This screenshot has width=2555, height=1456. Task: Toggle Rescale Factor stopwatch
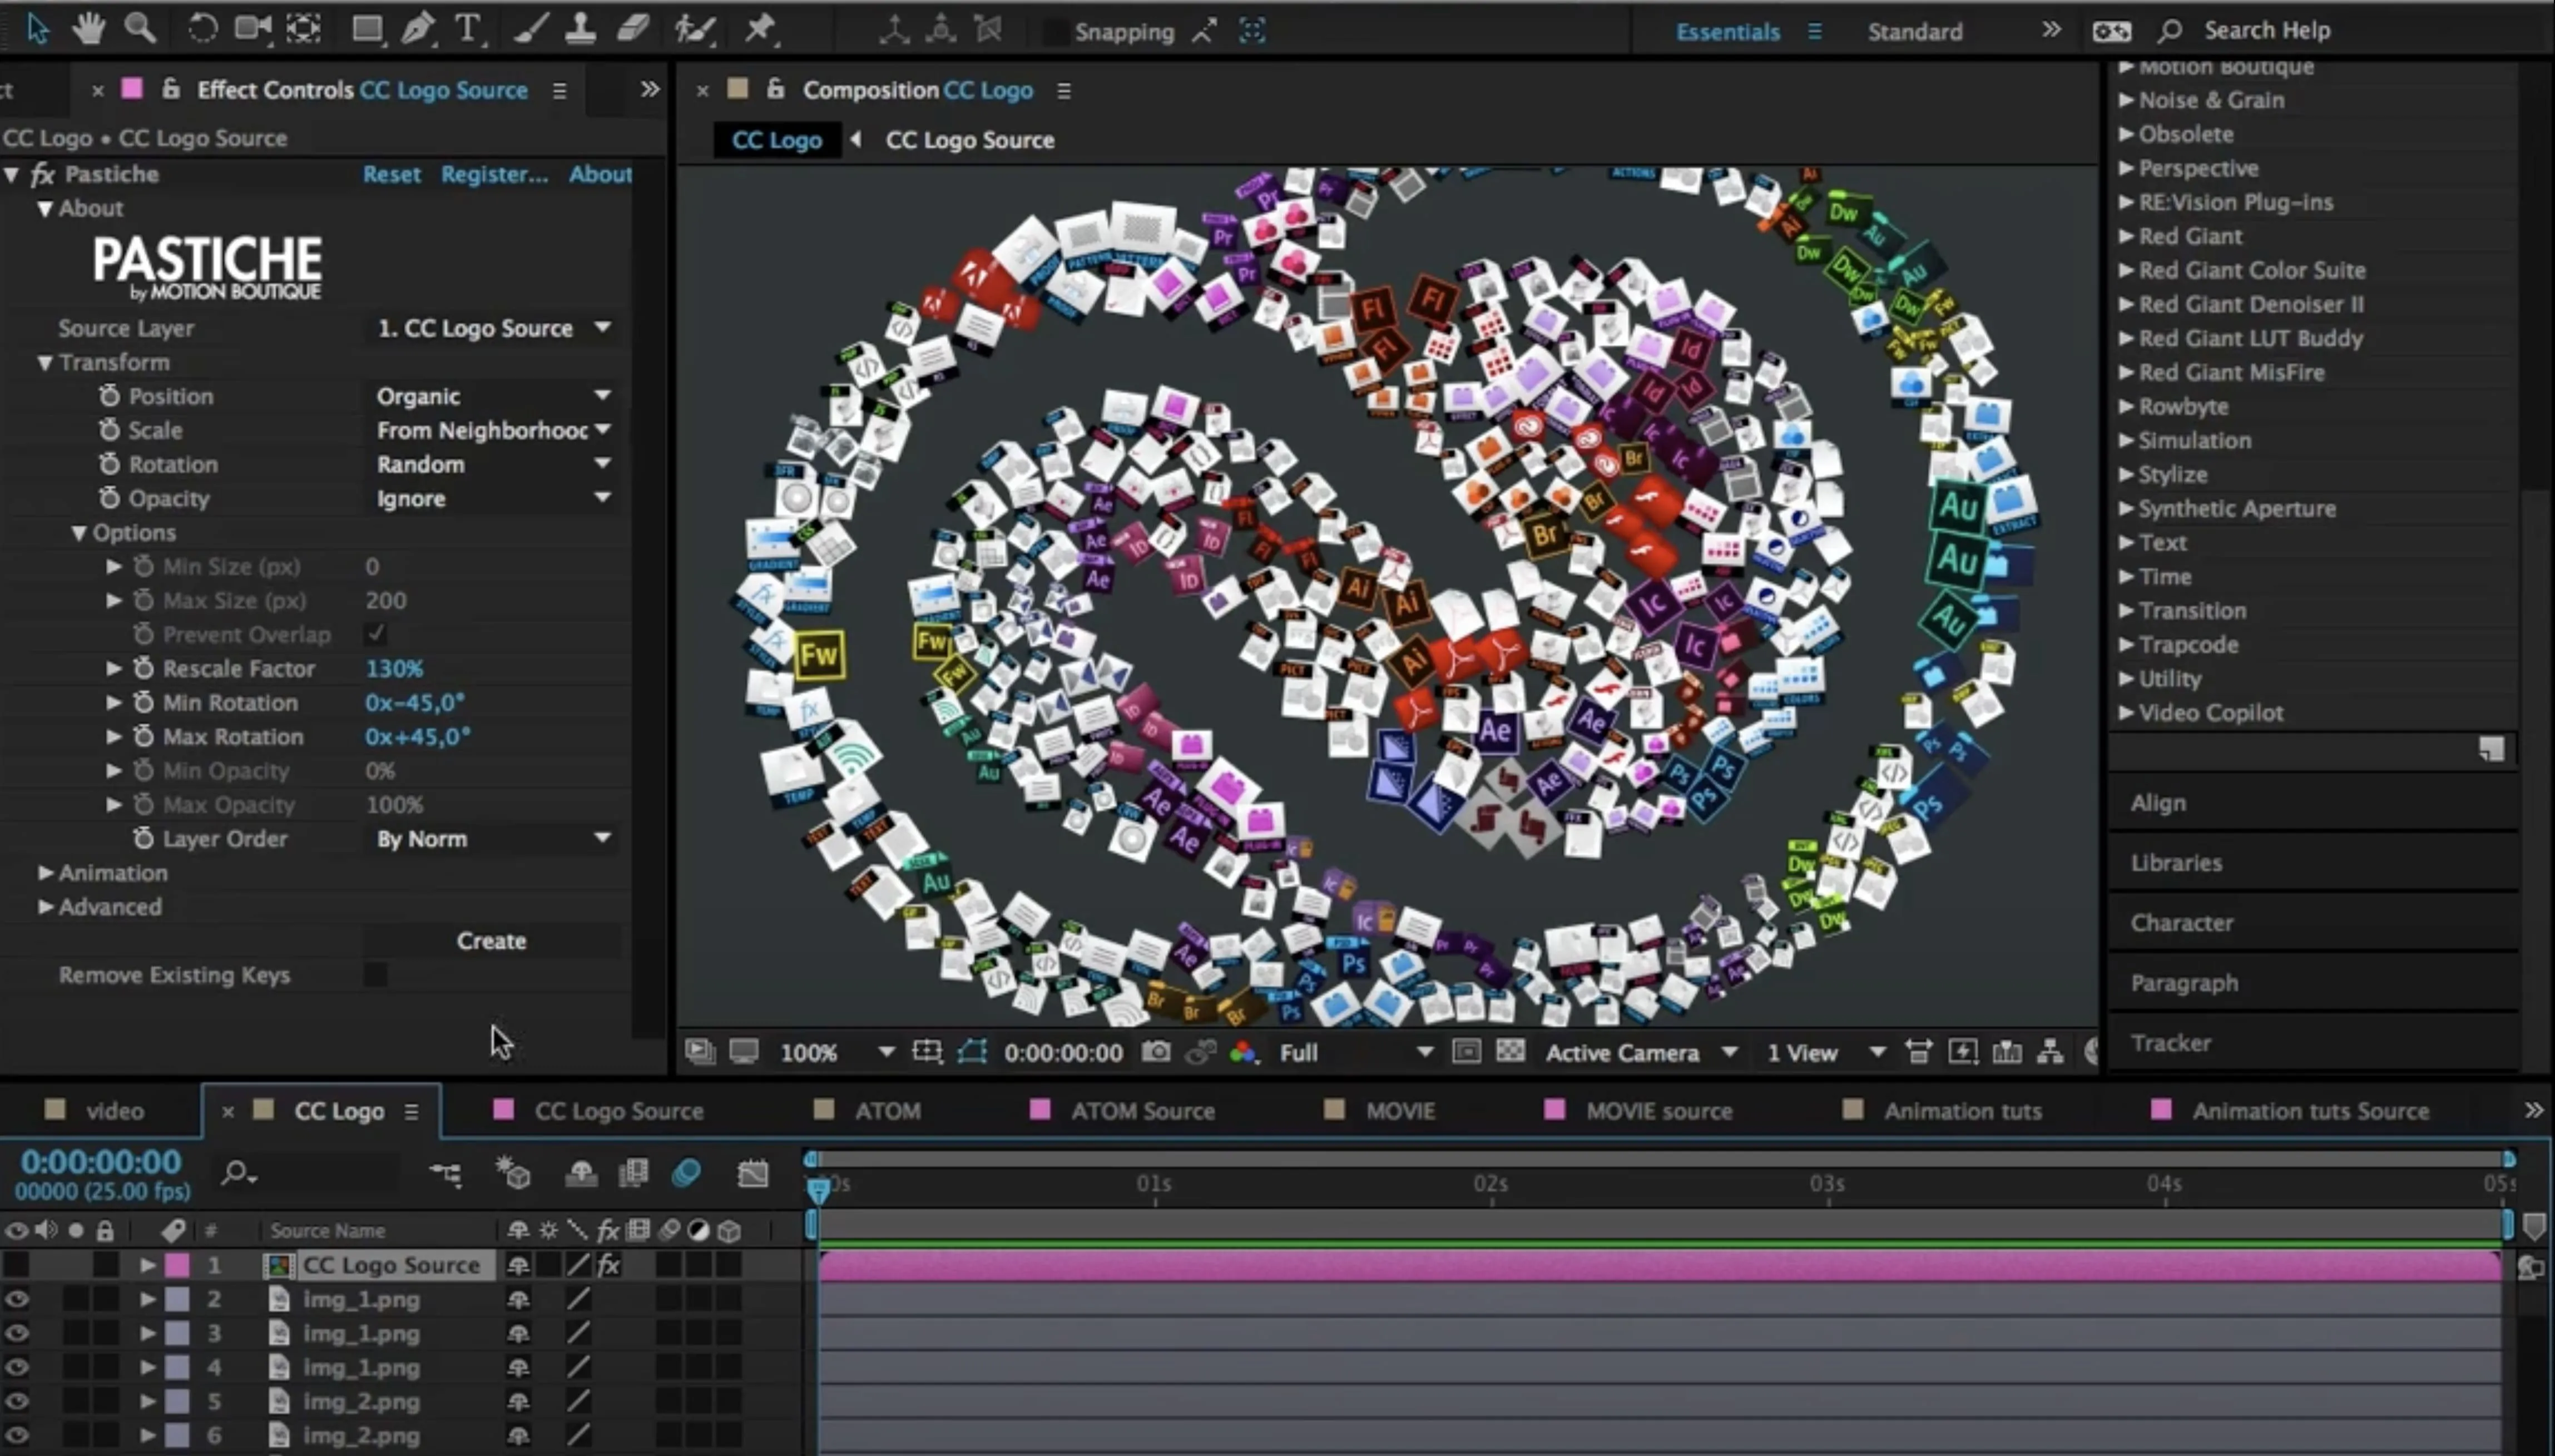point(144,668)
